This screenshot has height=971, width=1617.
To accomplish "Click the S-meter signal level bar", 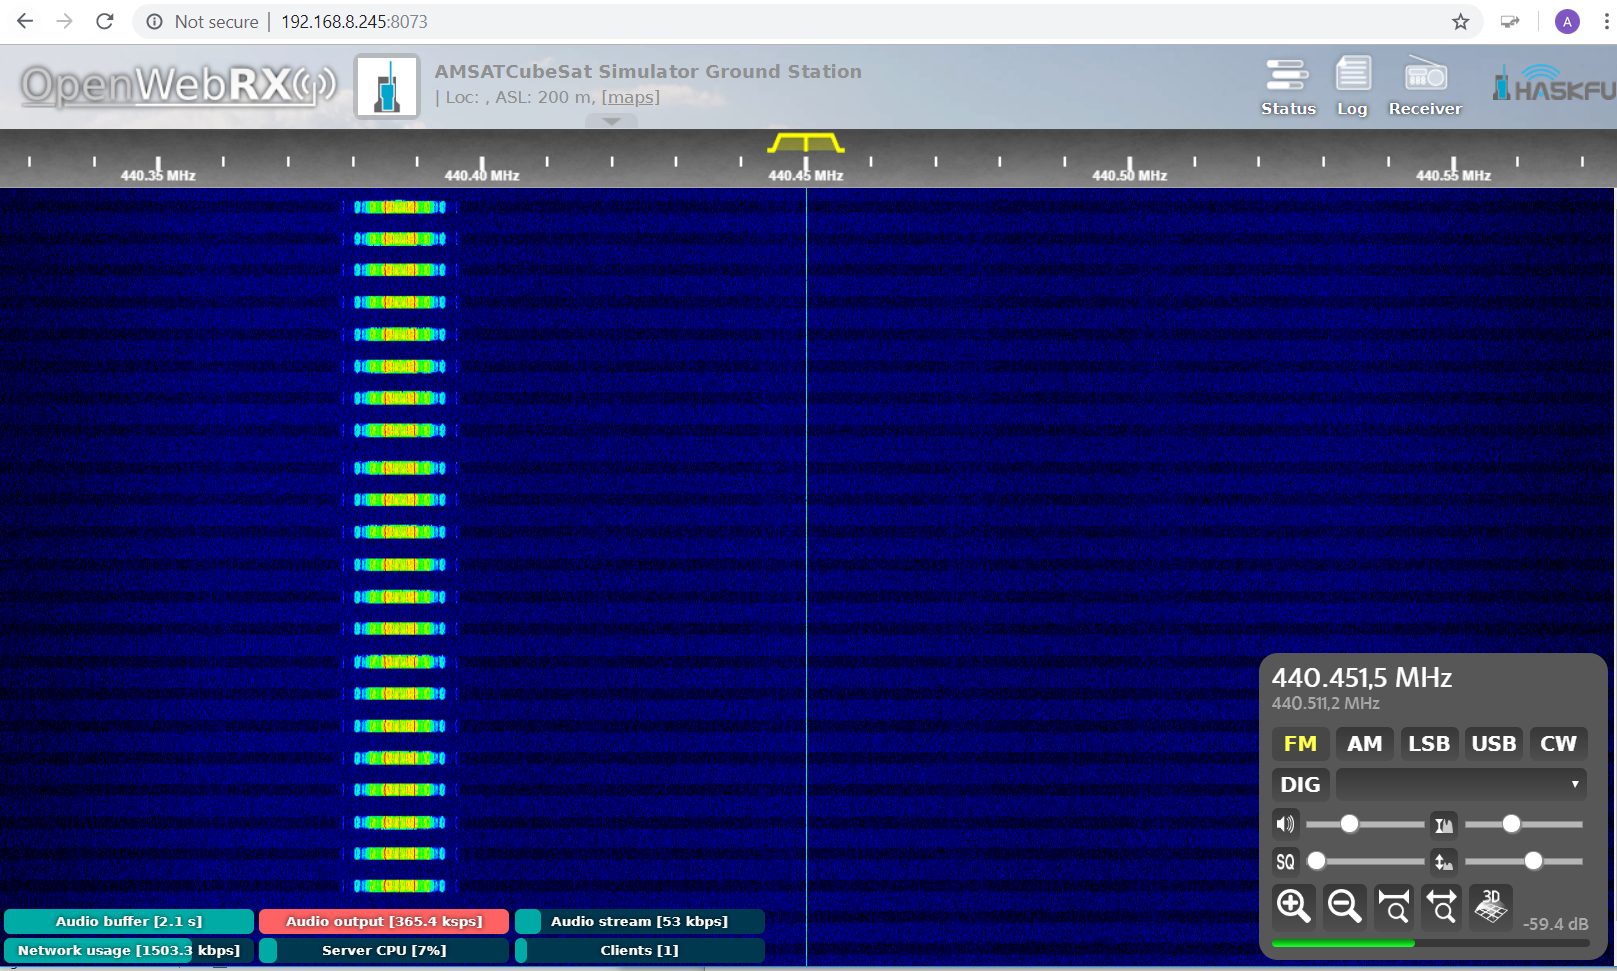I will pyautogui.click(x=1430, y=943).
